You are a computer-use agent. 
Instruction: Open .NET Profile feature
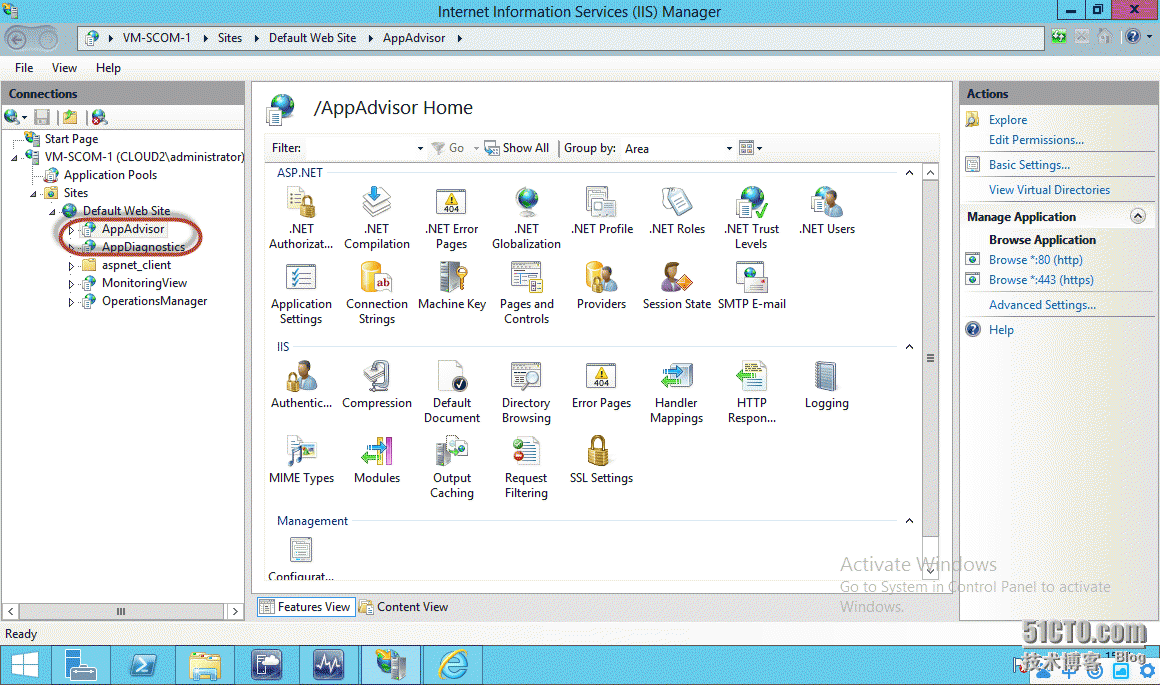click(x=601, y=211)
